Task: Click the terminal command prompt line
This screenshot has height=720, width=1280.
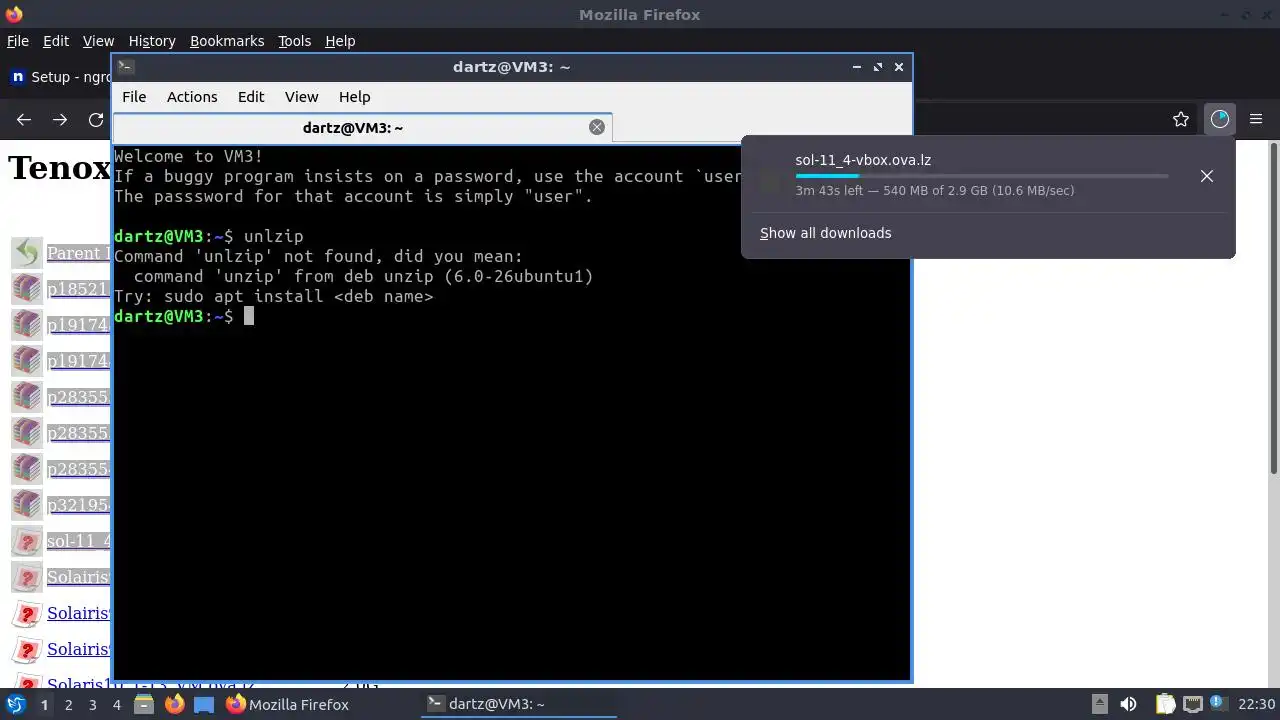Action: pos(184,316)
